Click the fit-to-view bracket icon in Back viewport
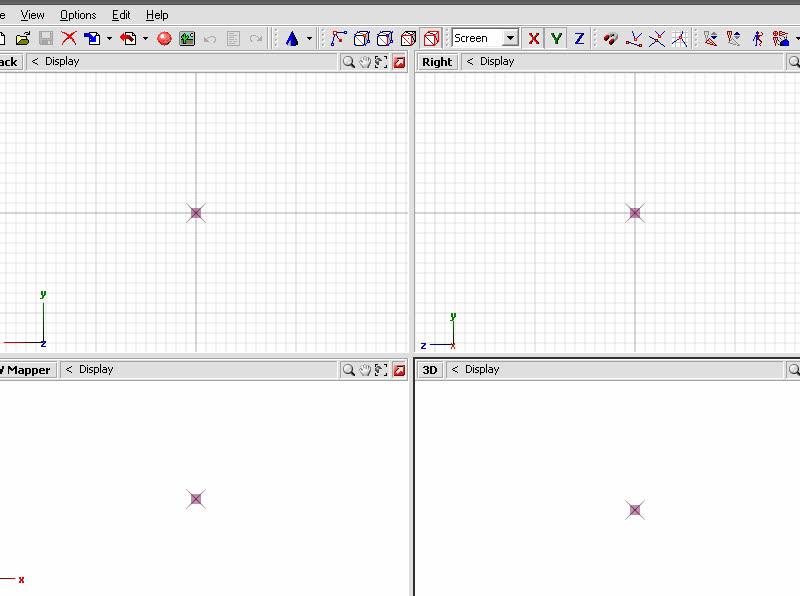The width and height of the screenshot is (800, 596). click(381, 62)
